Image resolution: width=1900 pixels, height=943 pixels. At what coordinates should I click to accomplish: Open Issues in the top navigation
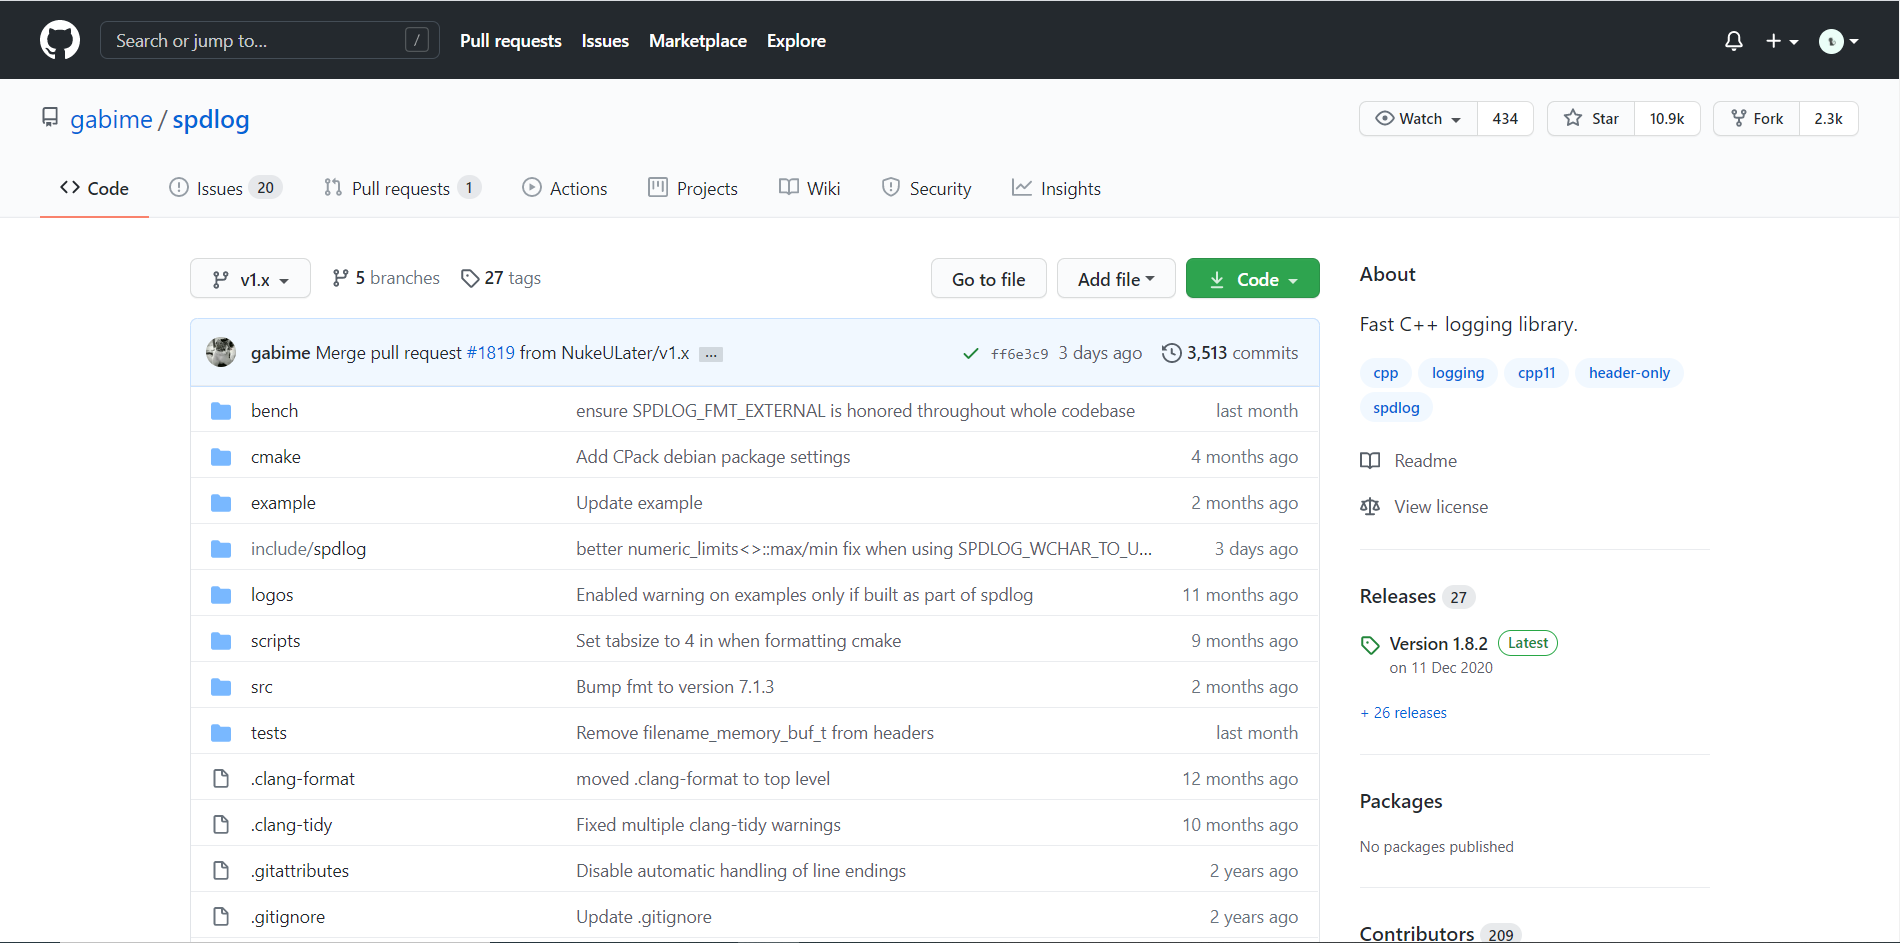[605, 41]
